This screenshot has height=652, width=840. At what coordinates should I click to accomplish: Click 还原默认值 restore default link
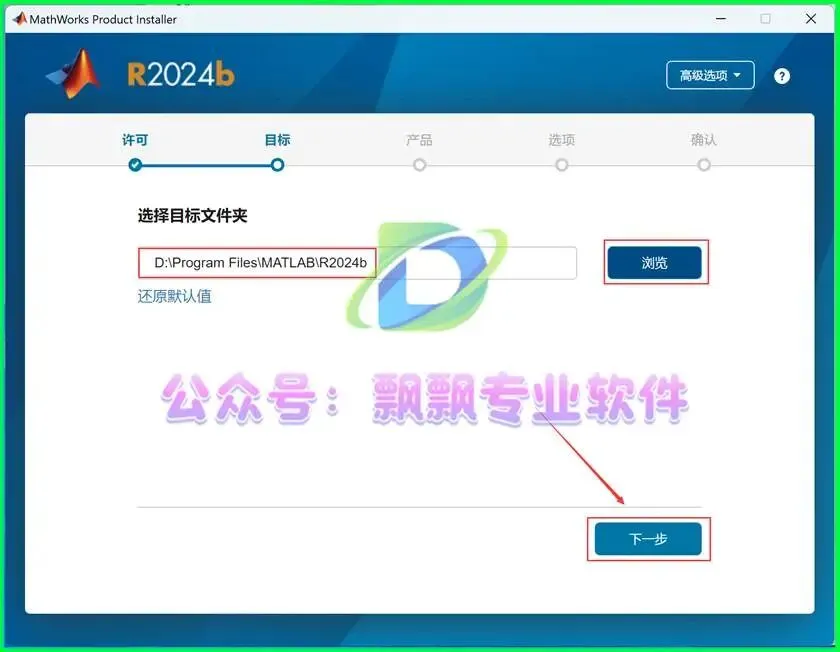[x=174, y=296]
